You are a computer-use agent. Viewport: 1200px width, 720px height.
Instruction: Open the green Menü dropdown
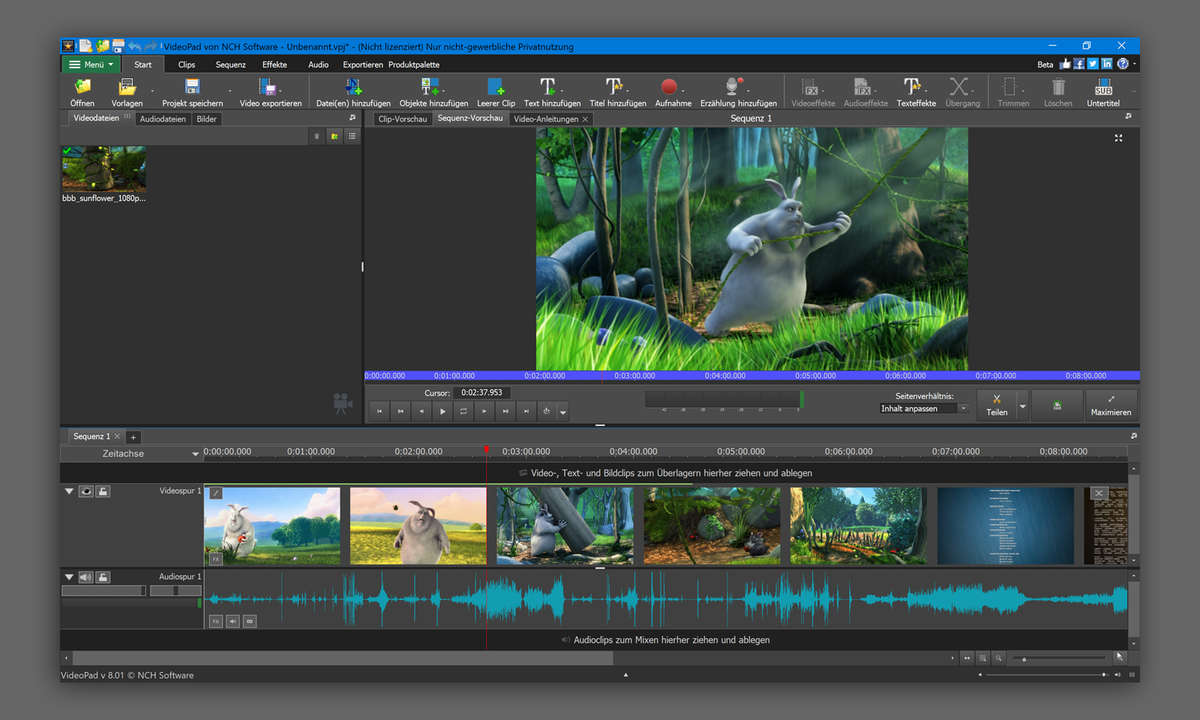tap(90, 64)
